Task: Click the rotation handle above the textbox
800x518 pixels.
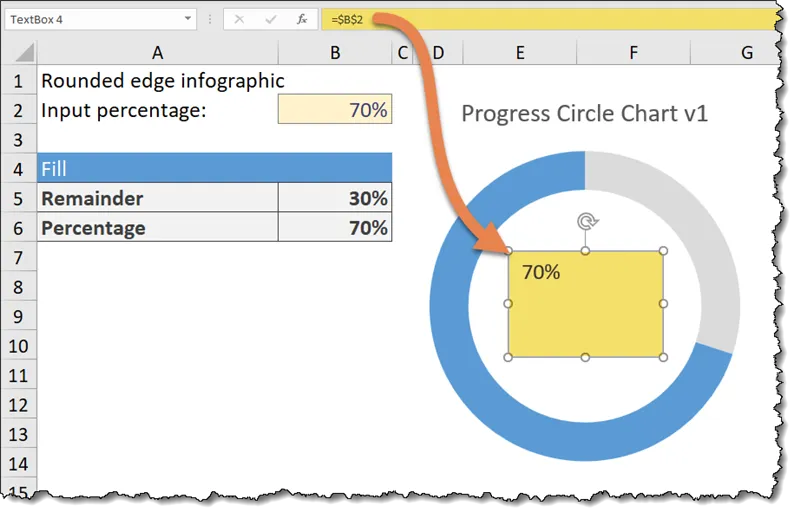Action: [x=587, y=222]
